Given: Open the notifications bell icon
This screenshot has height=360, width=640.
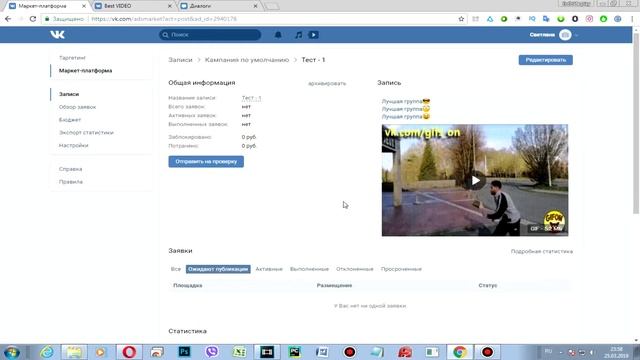Looking at the screenshot, I should [278, 35].
